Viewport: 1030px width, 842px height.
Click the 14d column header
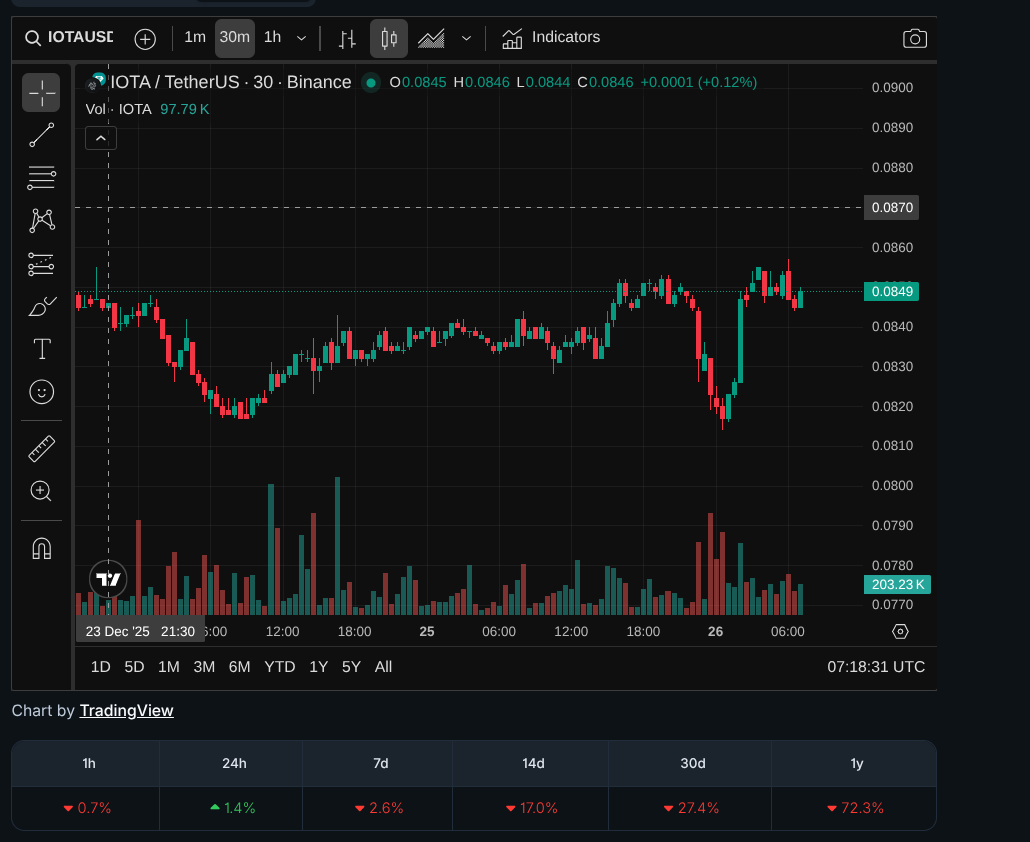[x=533, y=764]
